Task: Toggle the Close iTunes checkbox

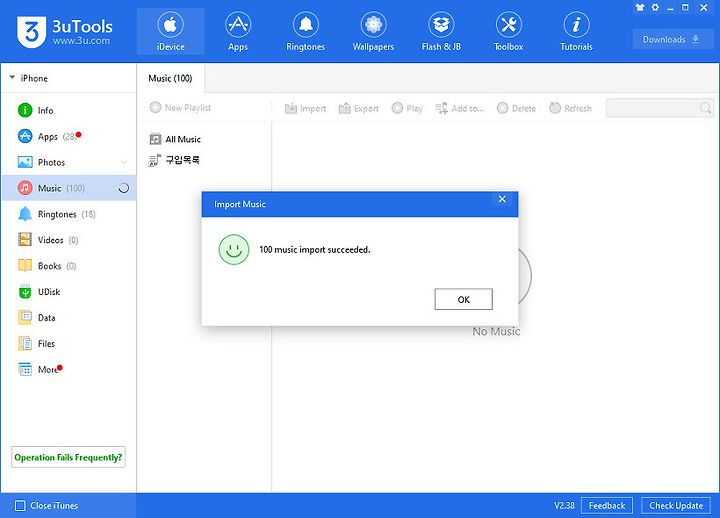Action: tap(20, 506)
